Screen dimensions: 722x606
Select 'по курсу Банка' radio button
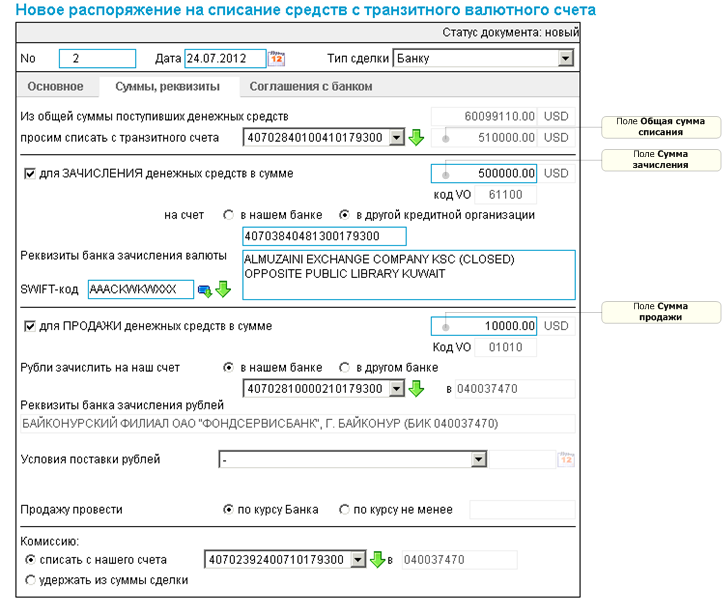point(228,510)
